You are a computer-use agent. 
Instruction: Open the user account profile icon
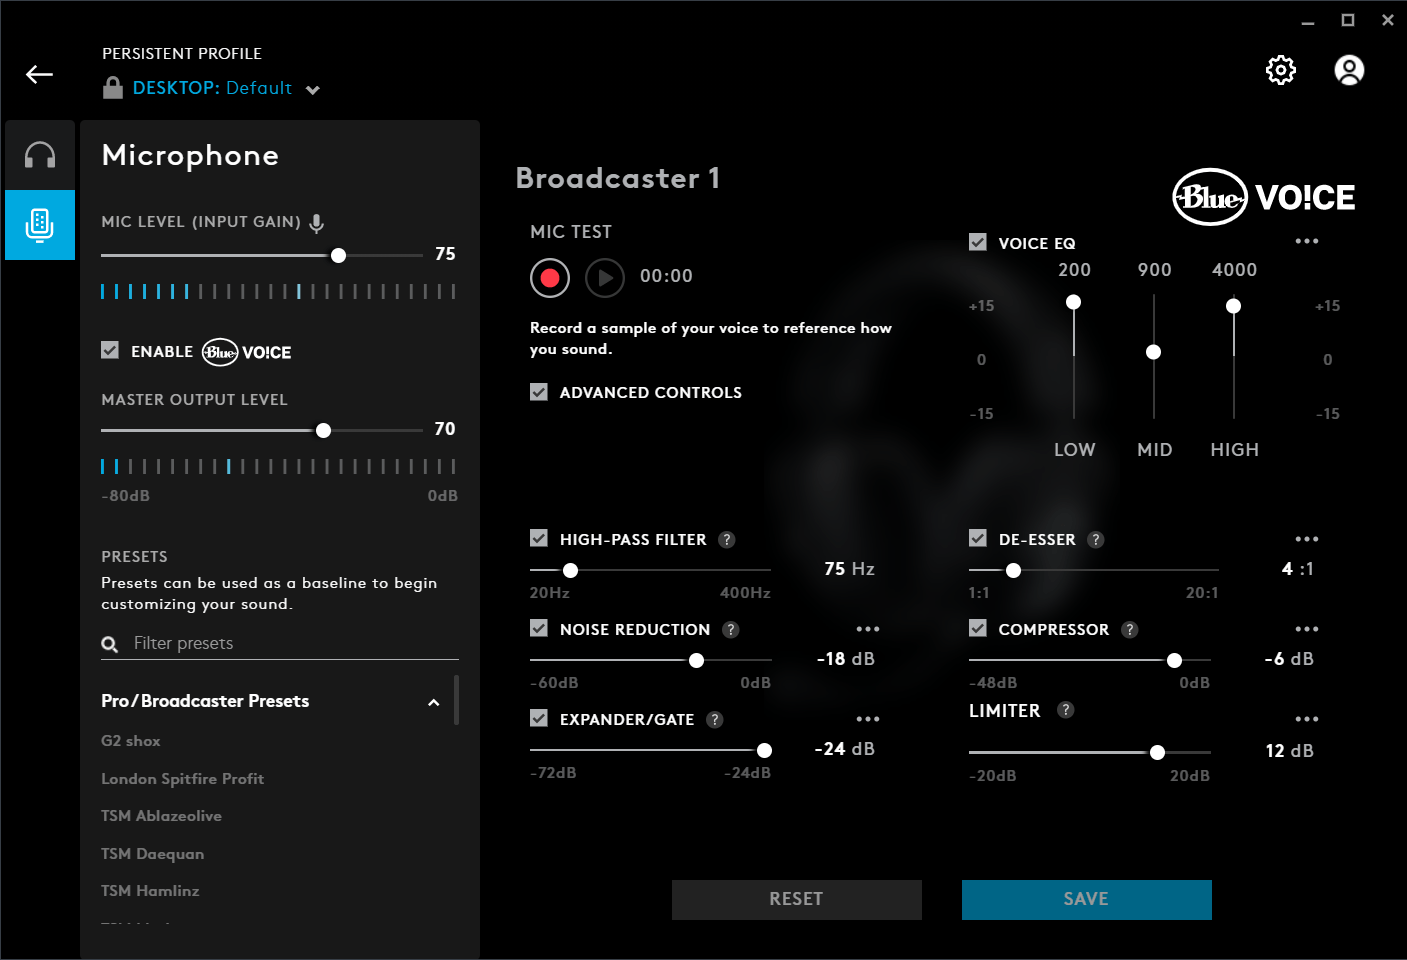[x=1349, y=70]
